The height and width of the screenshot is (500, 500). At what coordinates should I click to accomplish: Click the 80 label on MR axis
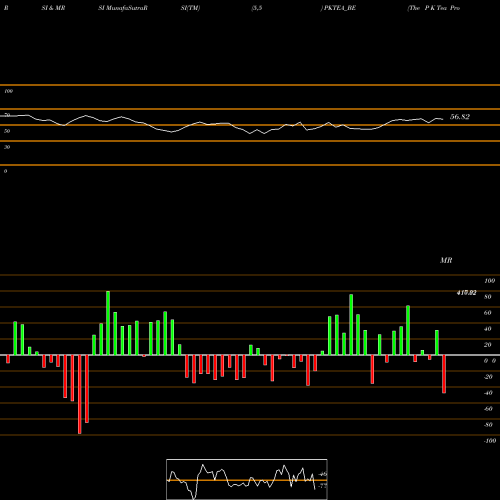point(488,297)
